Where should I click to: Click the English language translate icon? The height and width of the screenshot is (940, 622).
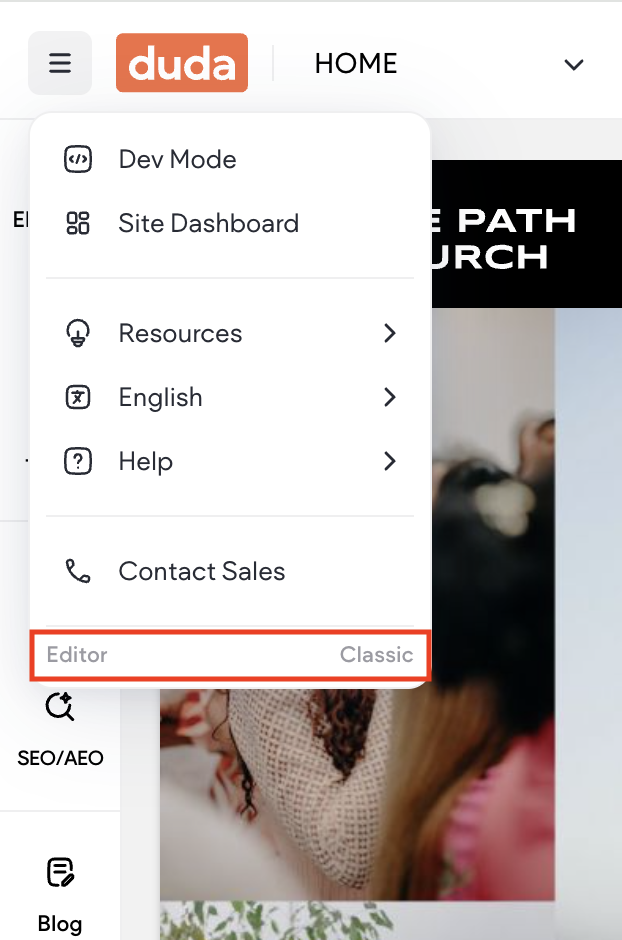(x=78, y=397)
